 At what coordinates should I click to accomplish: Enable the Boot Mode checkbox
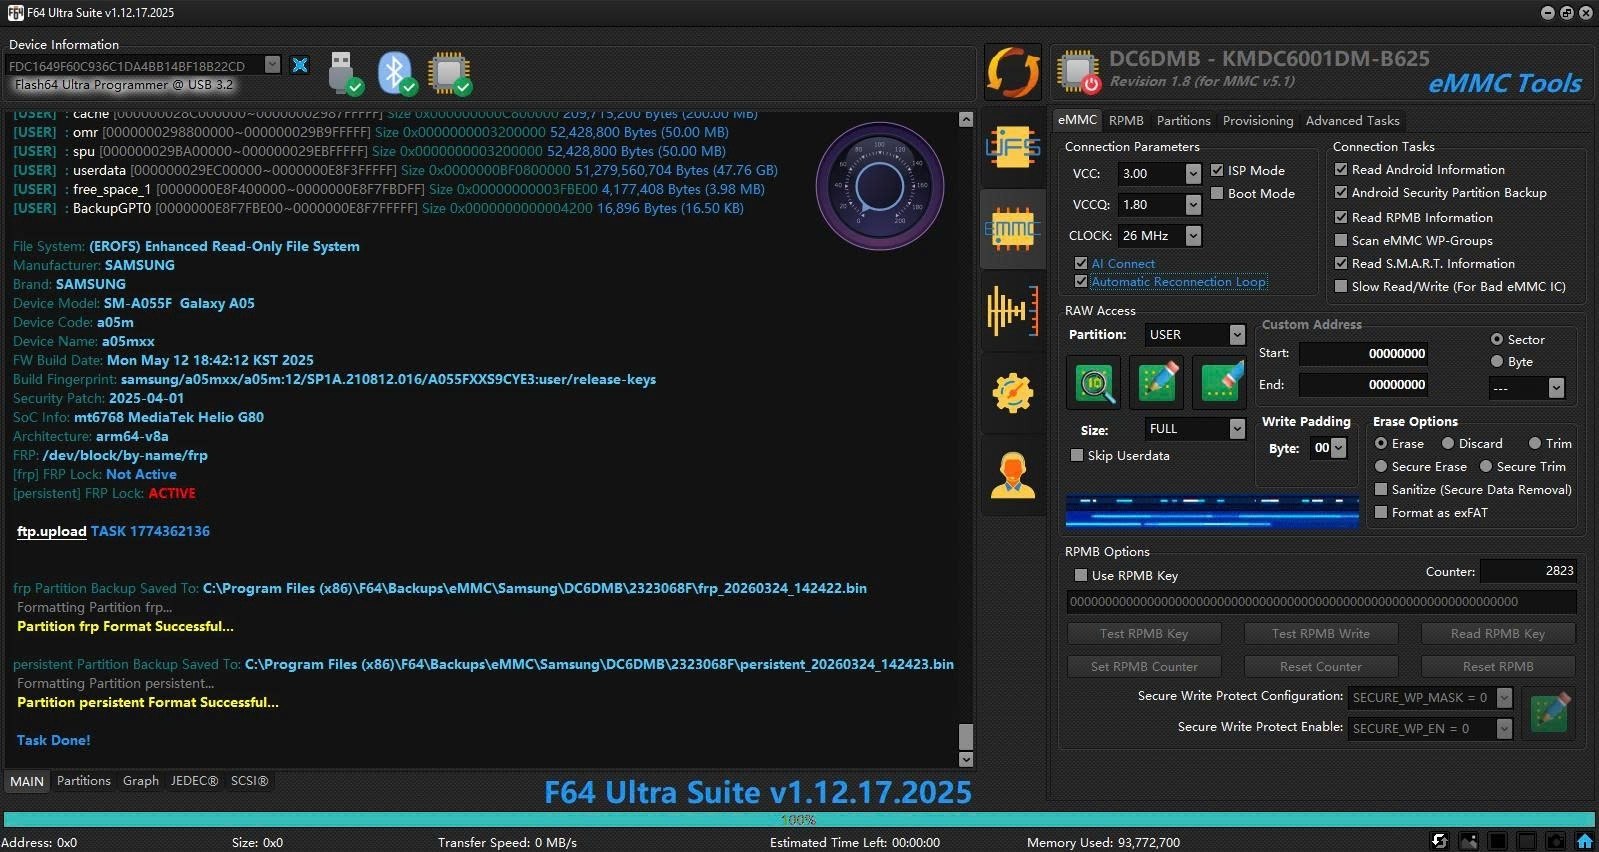click(1217, 194)
